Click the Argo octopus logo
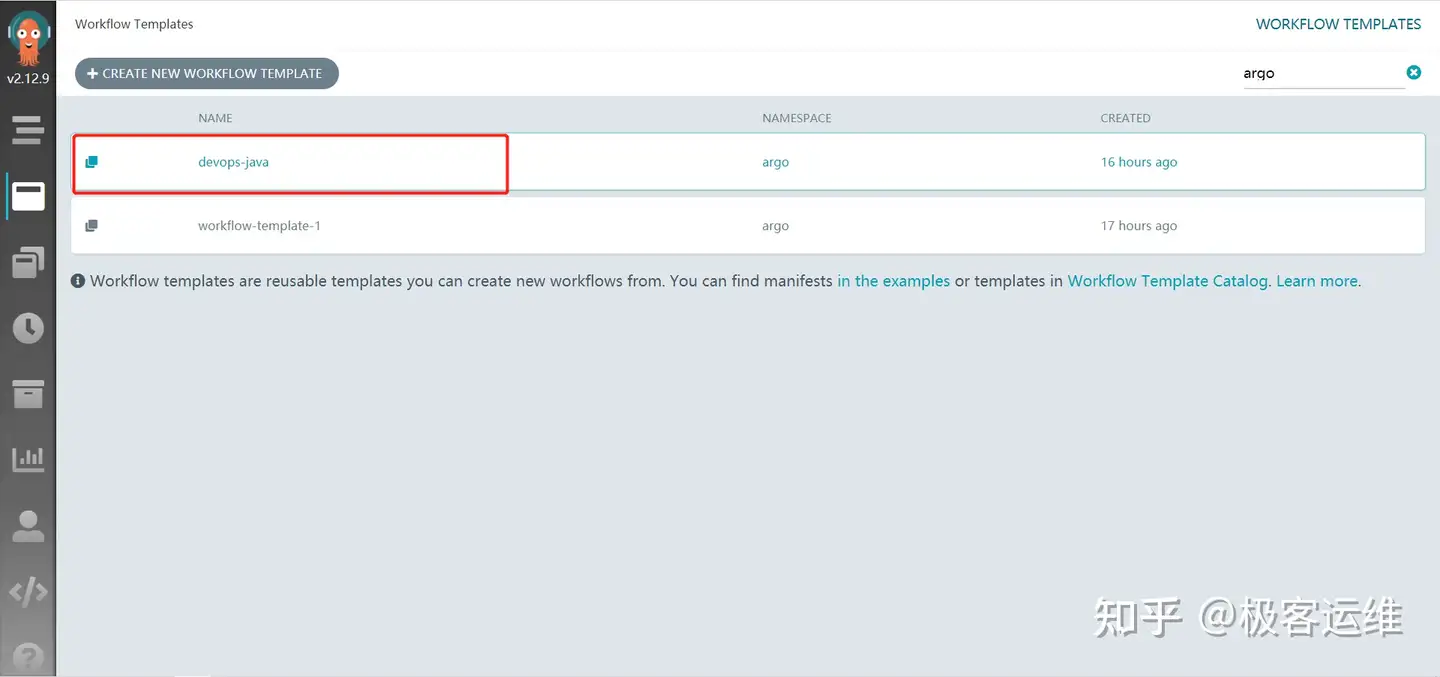Viewport: 1440px width, 677px height. [x=28, y=38]
